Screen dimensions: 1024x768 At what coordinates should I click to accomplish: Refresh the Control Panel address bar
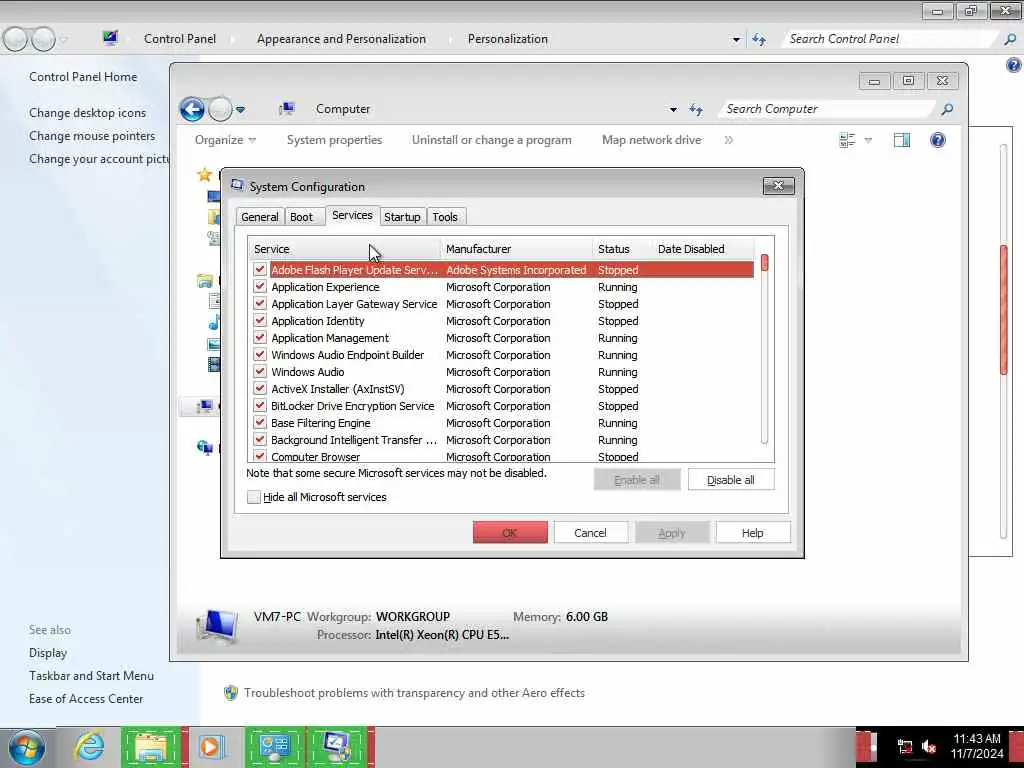(x=759, y=39)
